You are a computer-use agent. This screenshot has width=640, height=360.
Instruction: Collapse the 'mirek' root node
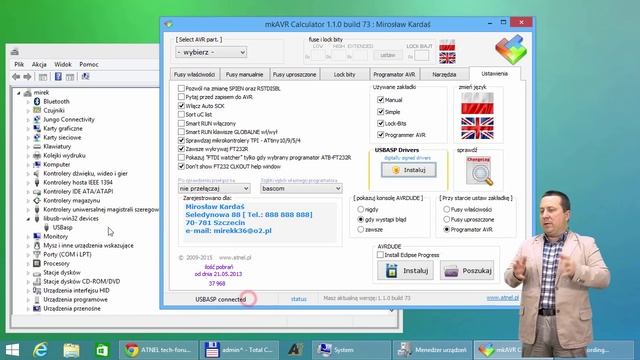(19, 93)
